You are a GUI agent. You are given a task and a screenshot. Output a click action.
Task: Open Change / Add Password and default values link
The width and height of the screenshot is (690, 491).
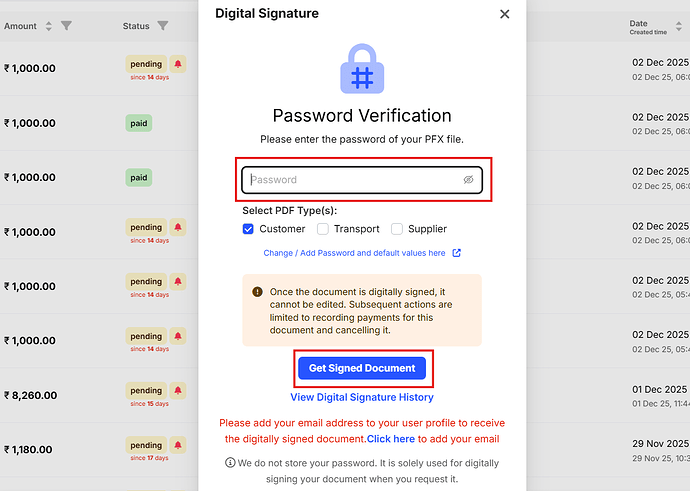[354, 253]
